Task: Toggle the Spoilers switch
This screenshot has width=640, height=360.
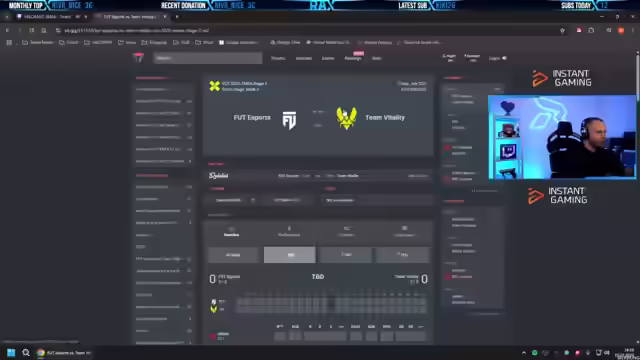Action: point(472,58)
